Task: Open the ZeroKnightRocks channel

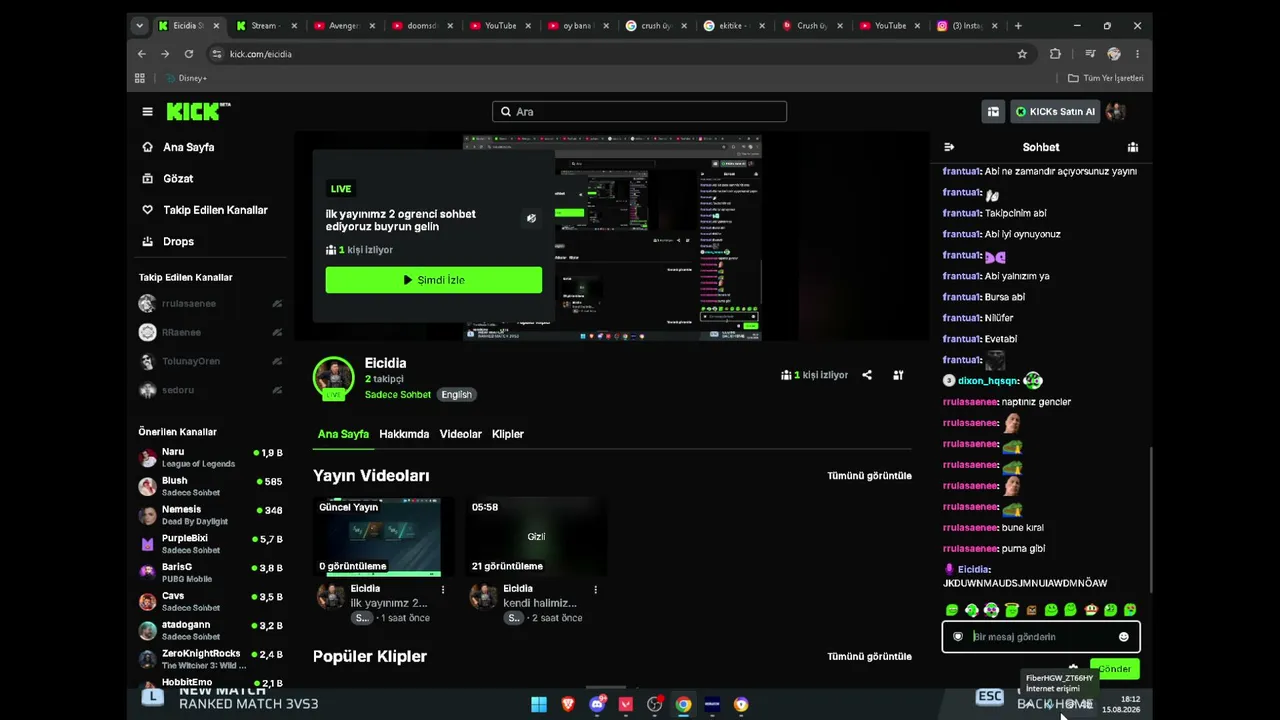Action: (210, 659)
